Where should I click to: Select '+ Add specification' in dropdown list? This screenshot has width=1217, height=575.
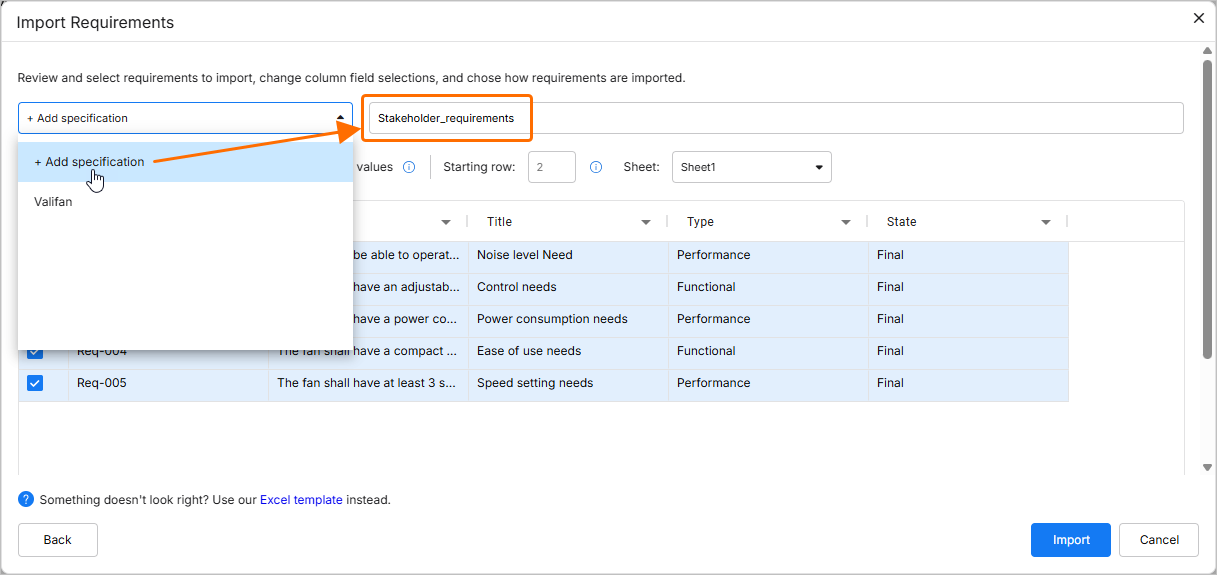[x=185, y=162]
